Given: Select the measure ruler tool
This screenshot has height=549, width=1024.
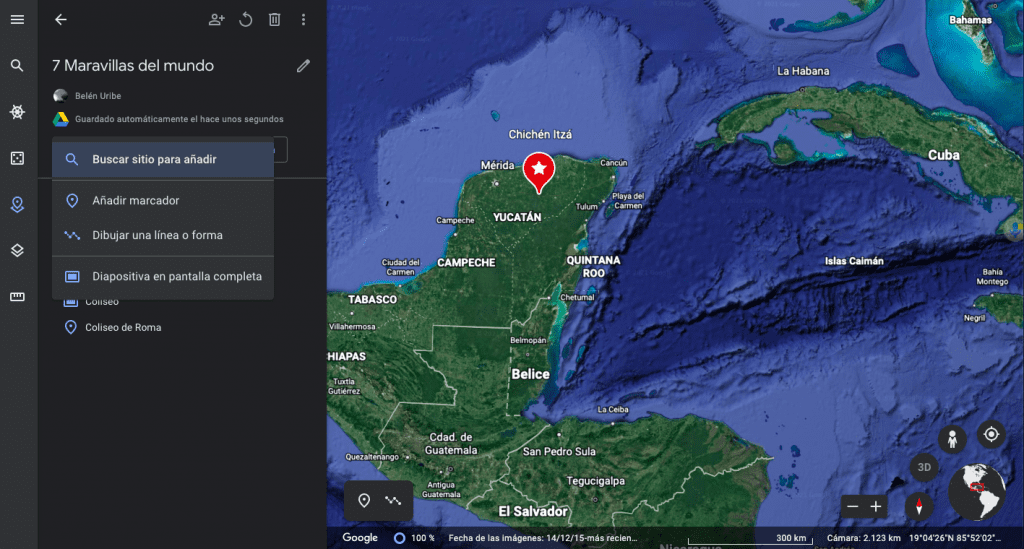Looking at the screenshot, I should click(17, 297).
